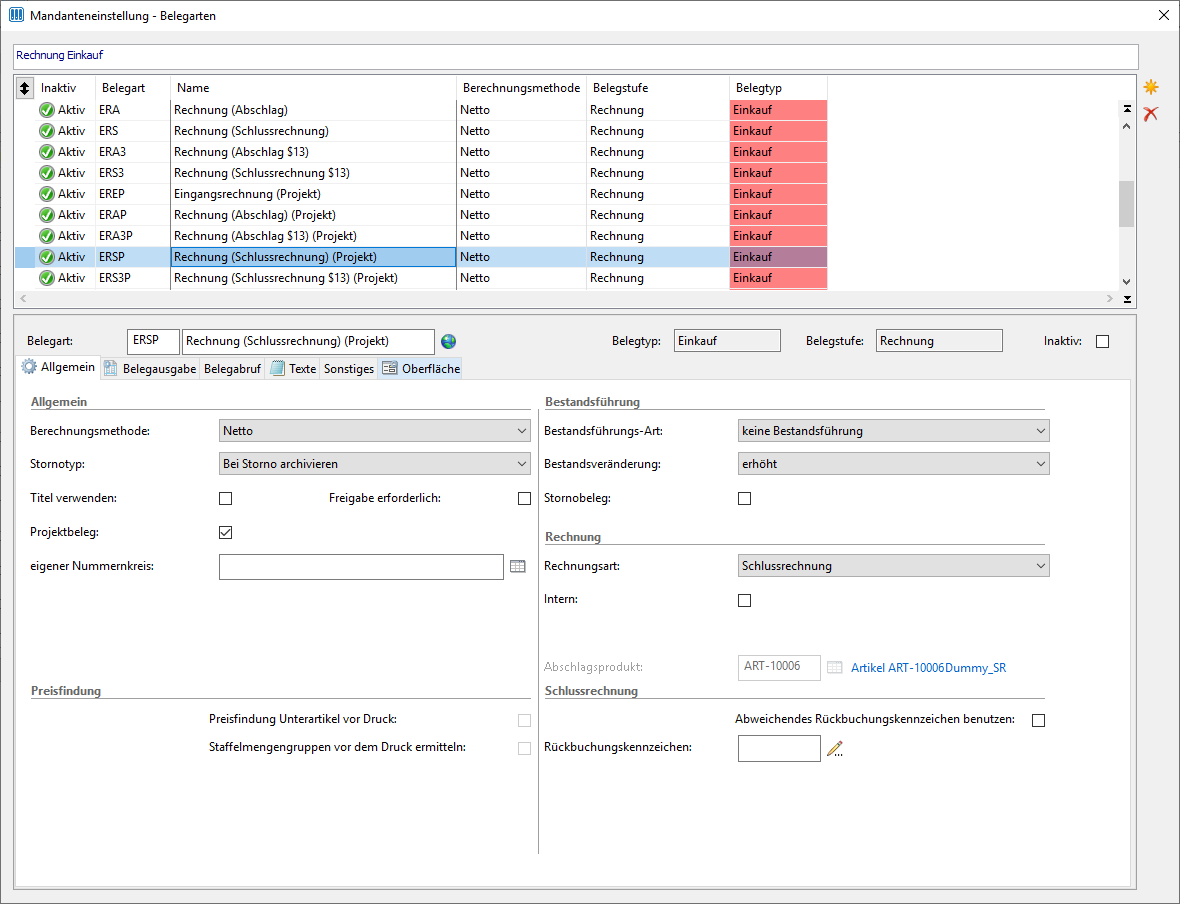Toggle Preisfindung Unterartikel vor Druck checkbox

[525, 720]
